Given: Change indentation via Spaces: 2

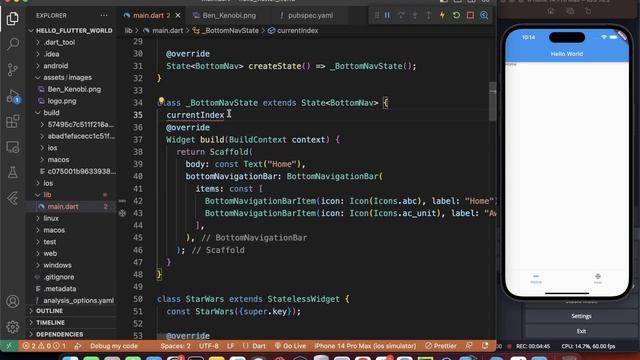Looking at the screenshot, I should (175, 346).
